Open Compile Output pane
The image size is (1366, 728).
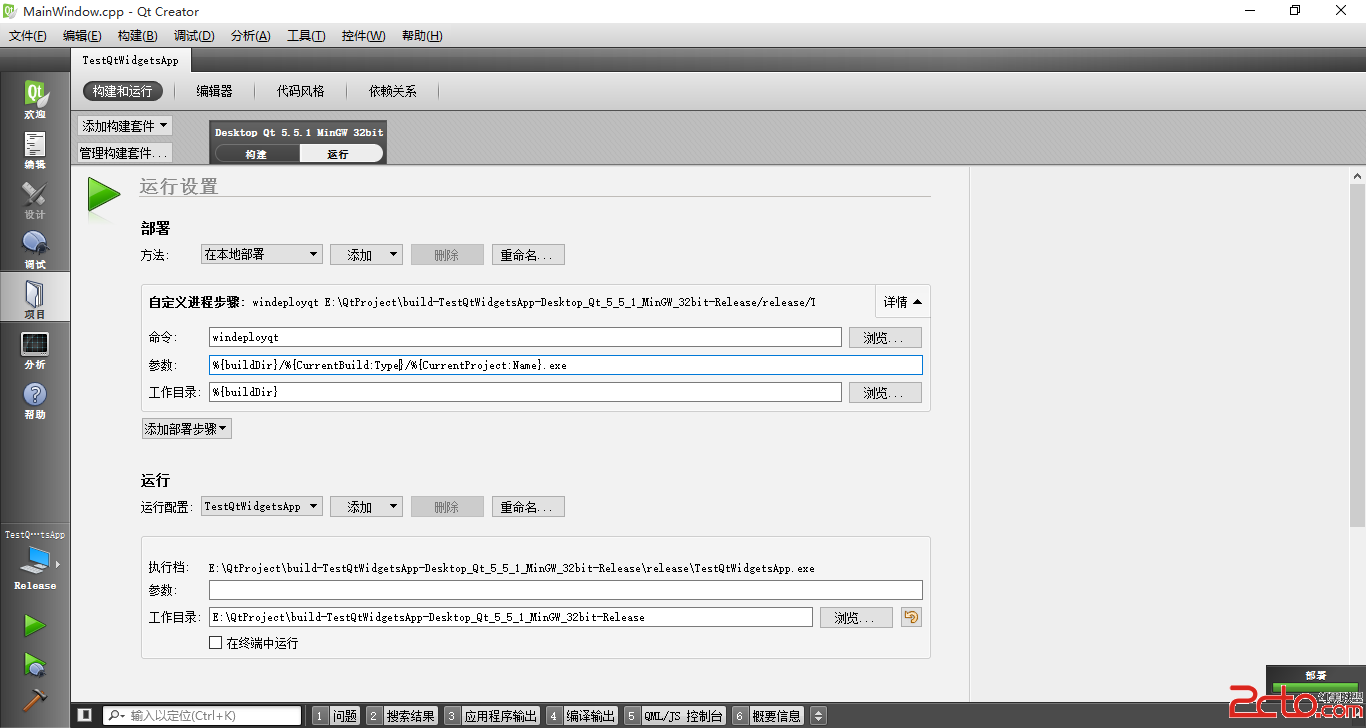click(x=582, y=716)
